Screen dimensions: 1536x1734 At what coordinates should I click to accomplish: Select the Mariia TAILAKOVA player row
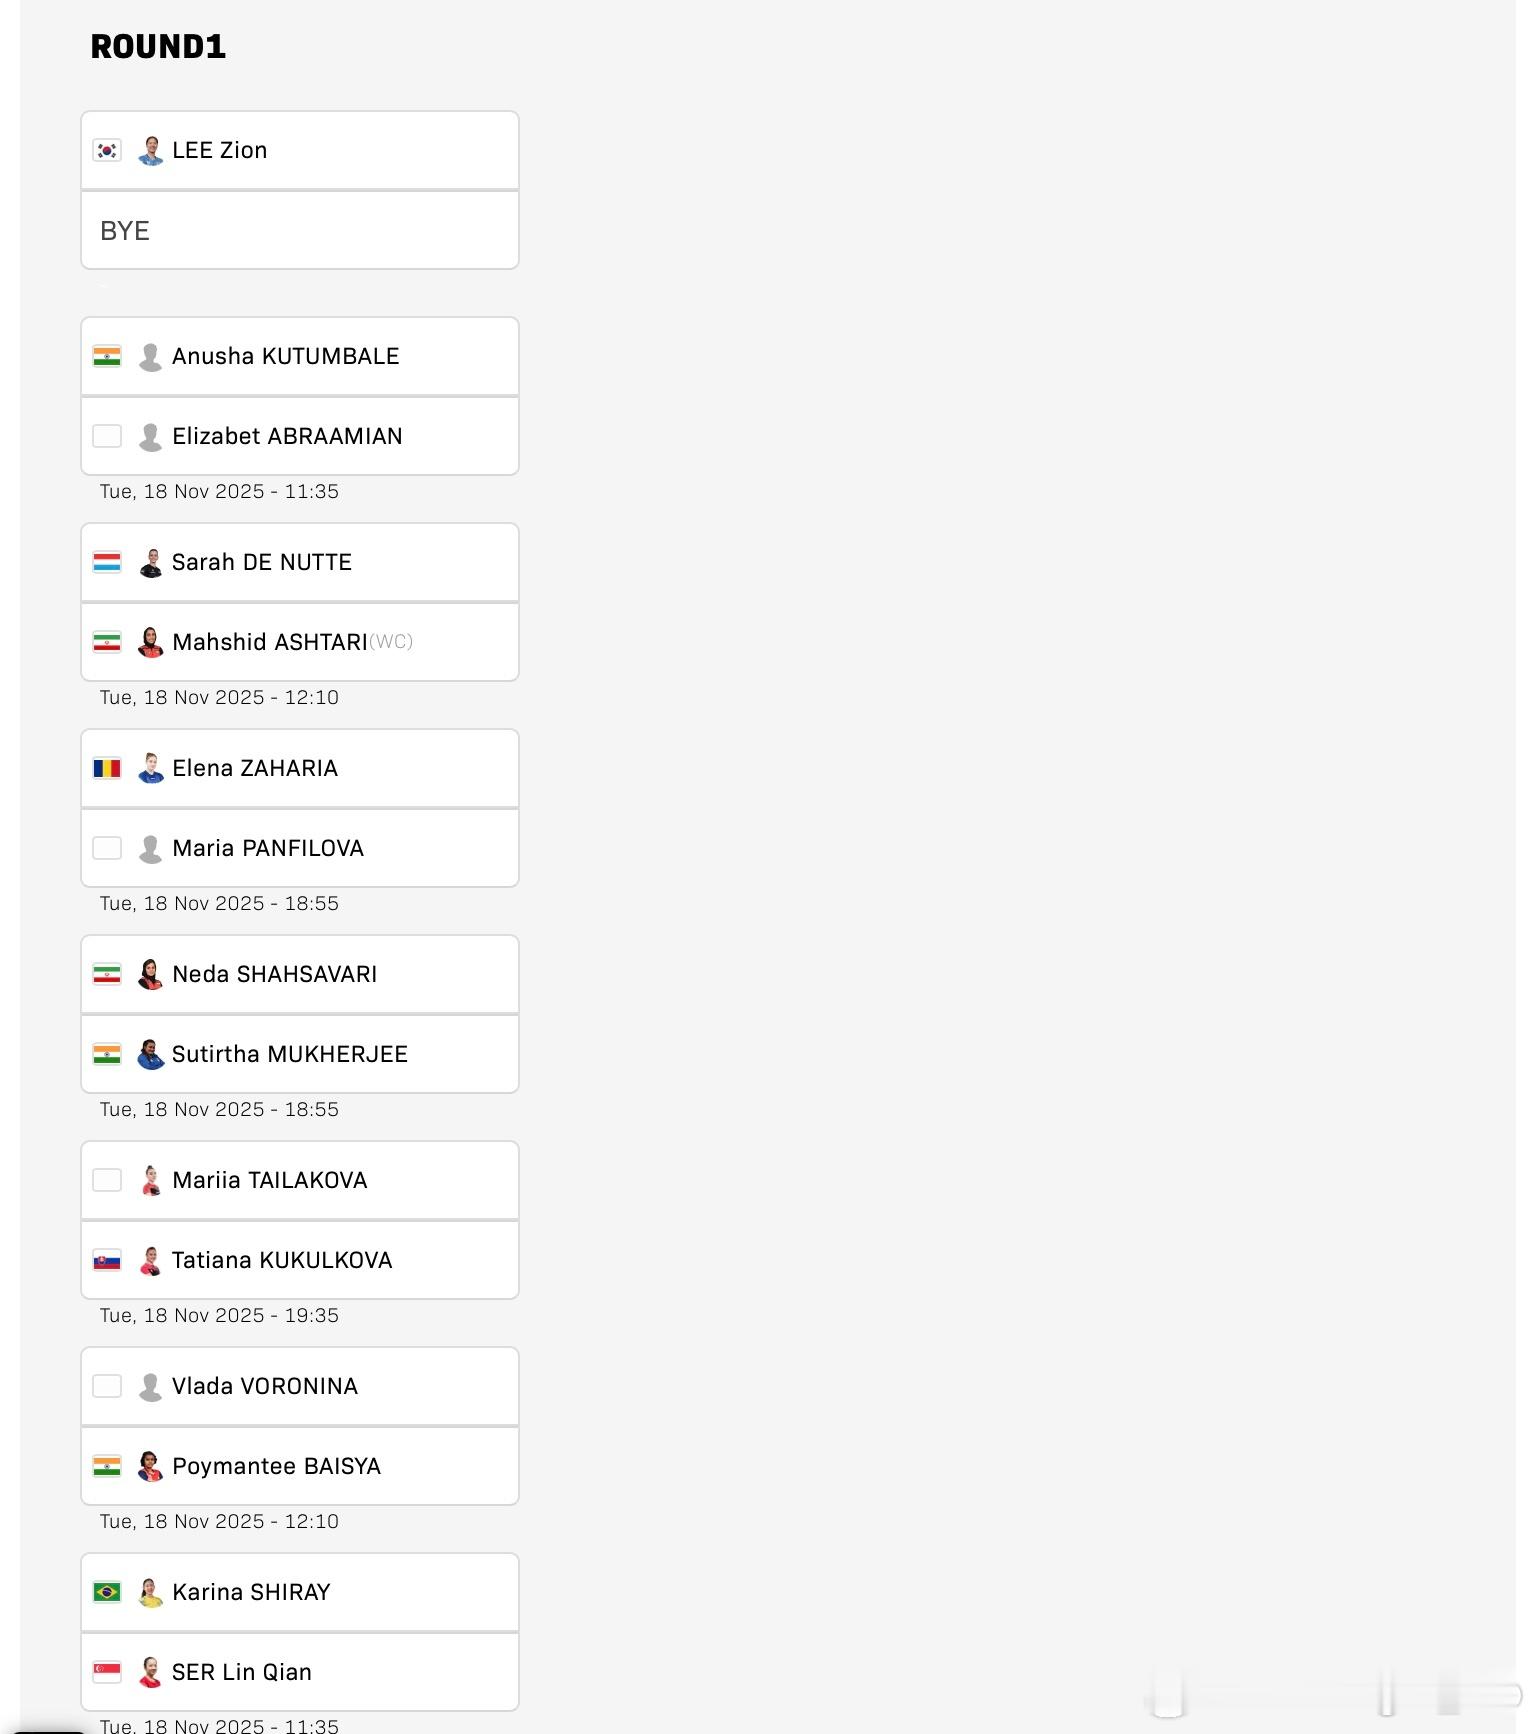coord(300,1181)
